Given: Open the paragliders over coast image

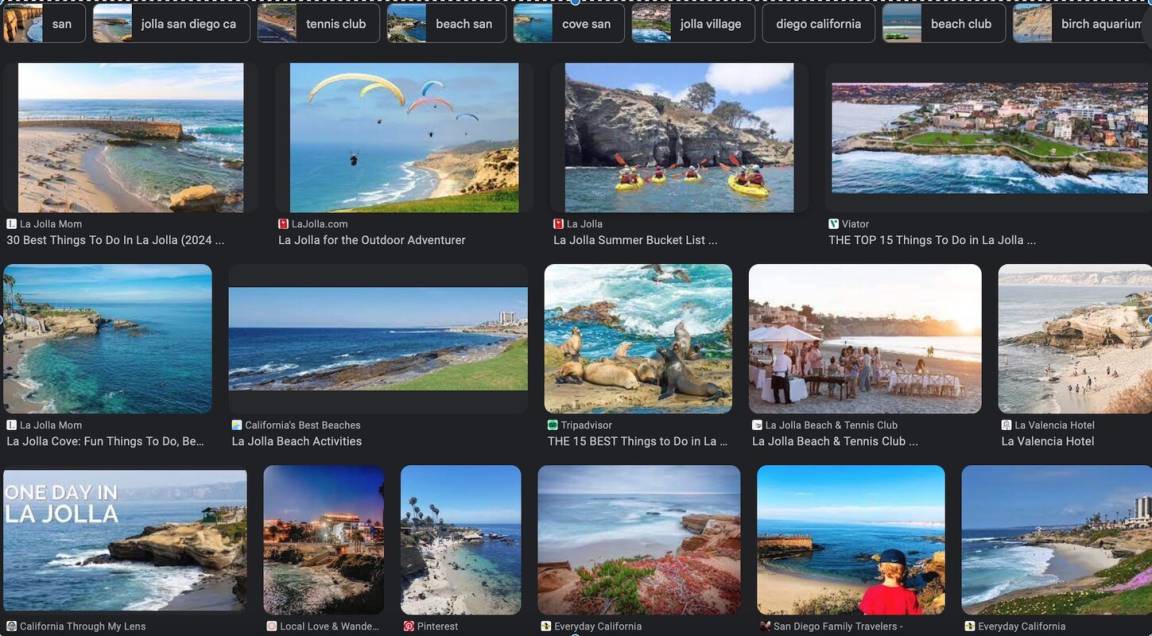Looking at the screenshot, I should click(x=404, y=137).
